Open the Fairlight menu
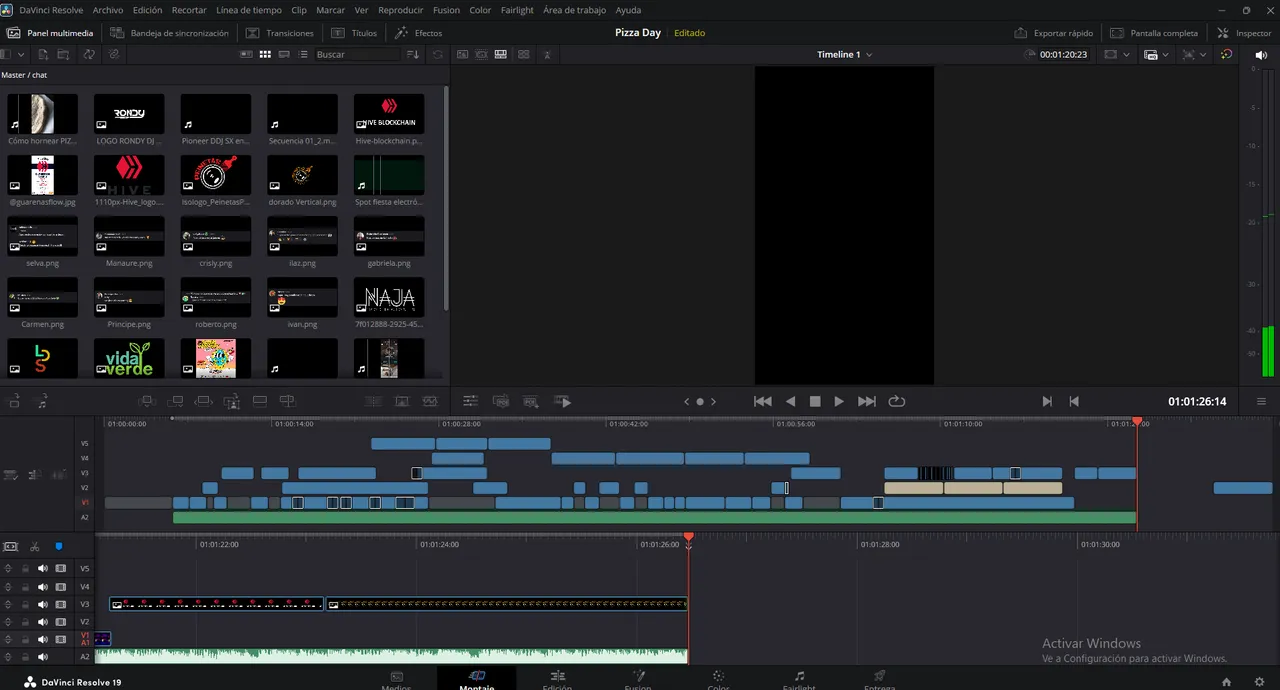Viewport: 1280px width, 690px height. pos(517,10)
